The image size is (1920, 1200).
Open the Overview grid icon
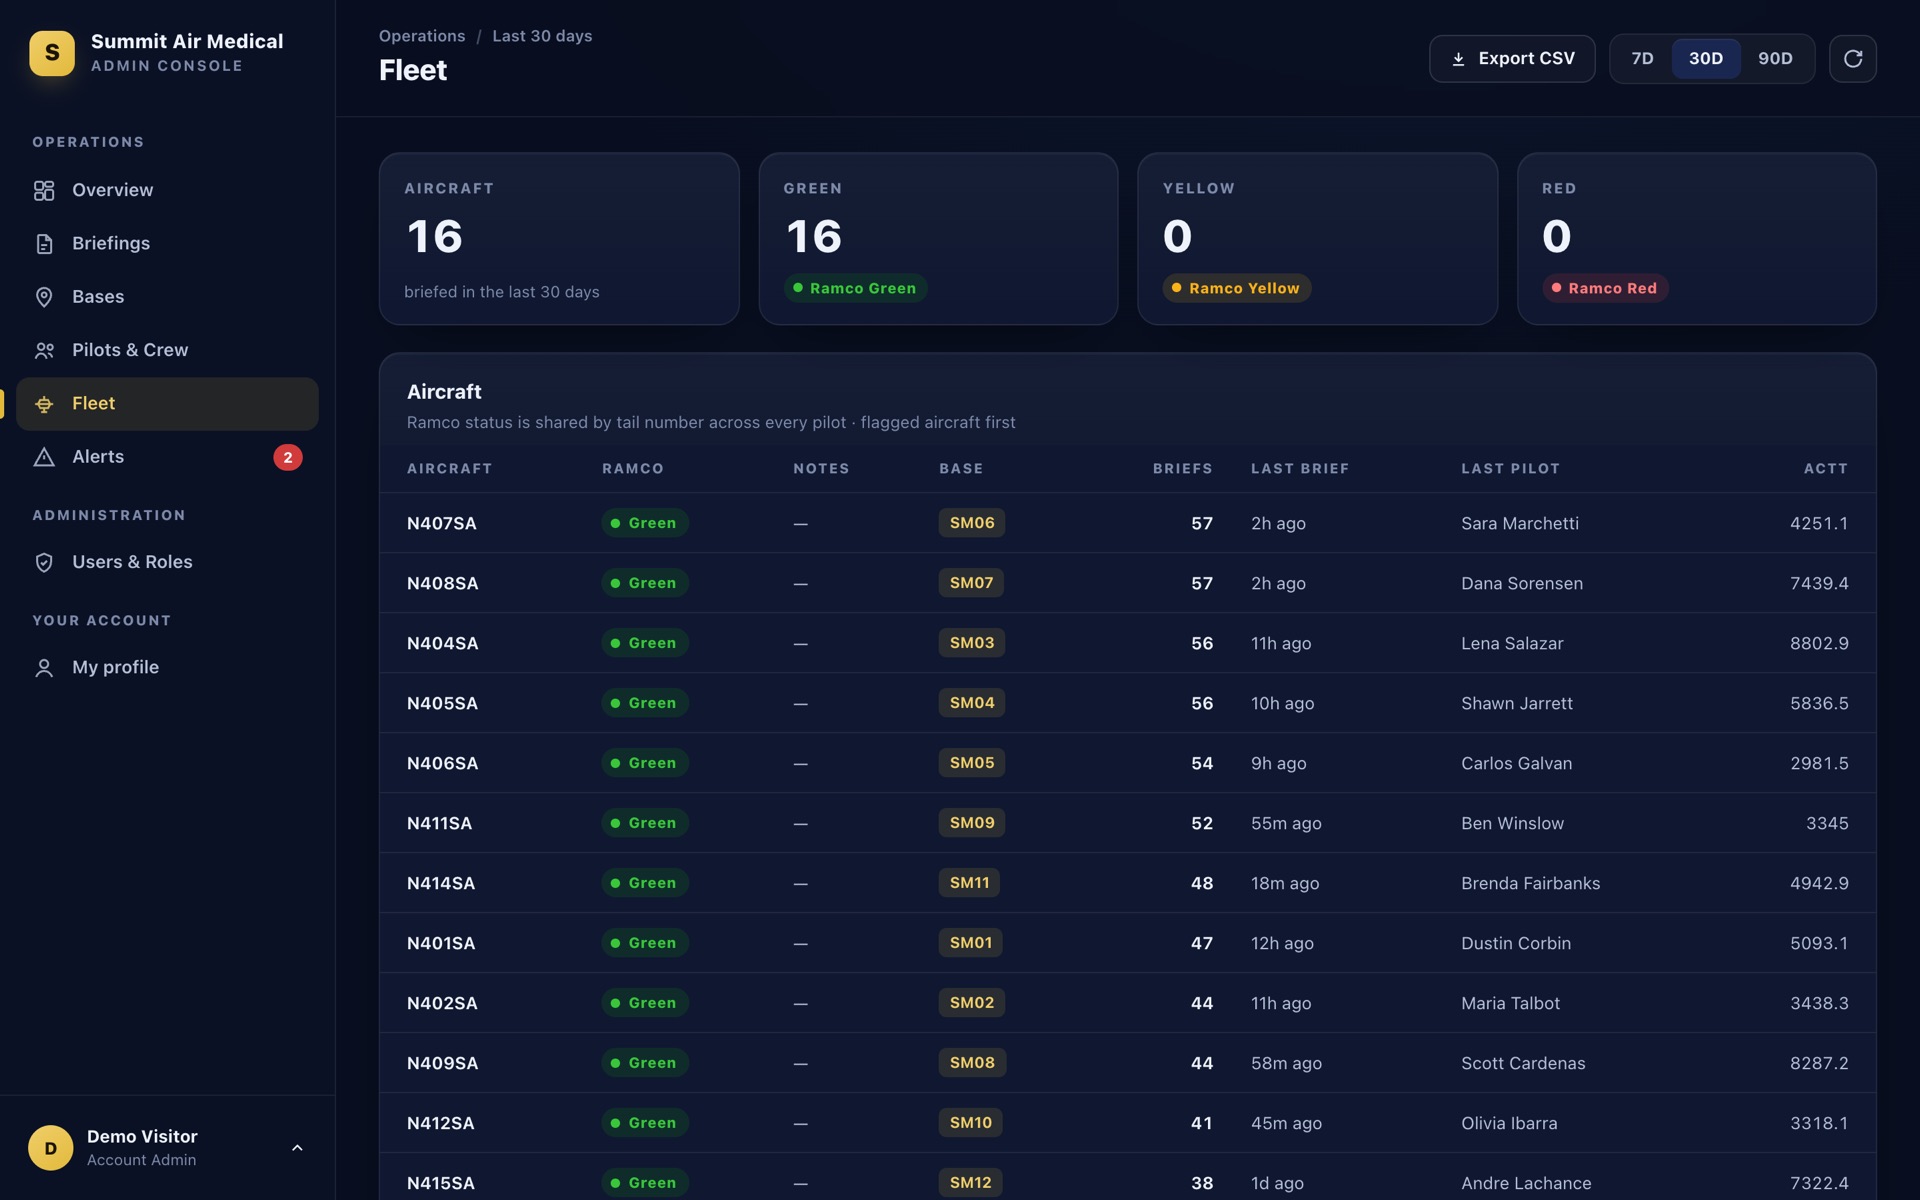click(44, 190)
